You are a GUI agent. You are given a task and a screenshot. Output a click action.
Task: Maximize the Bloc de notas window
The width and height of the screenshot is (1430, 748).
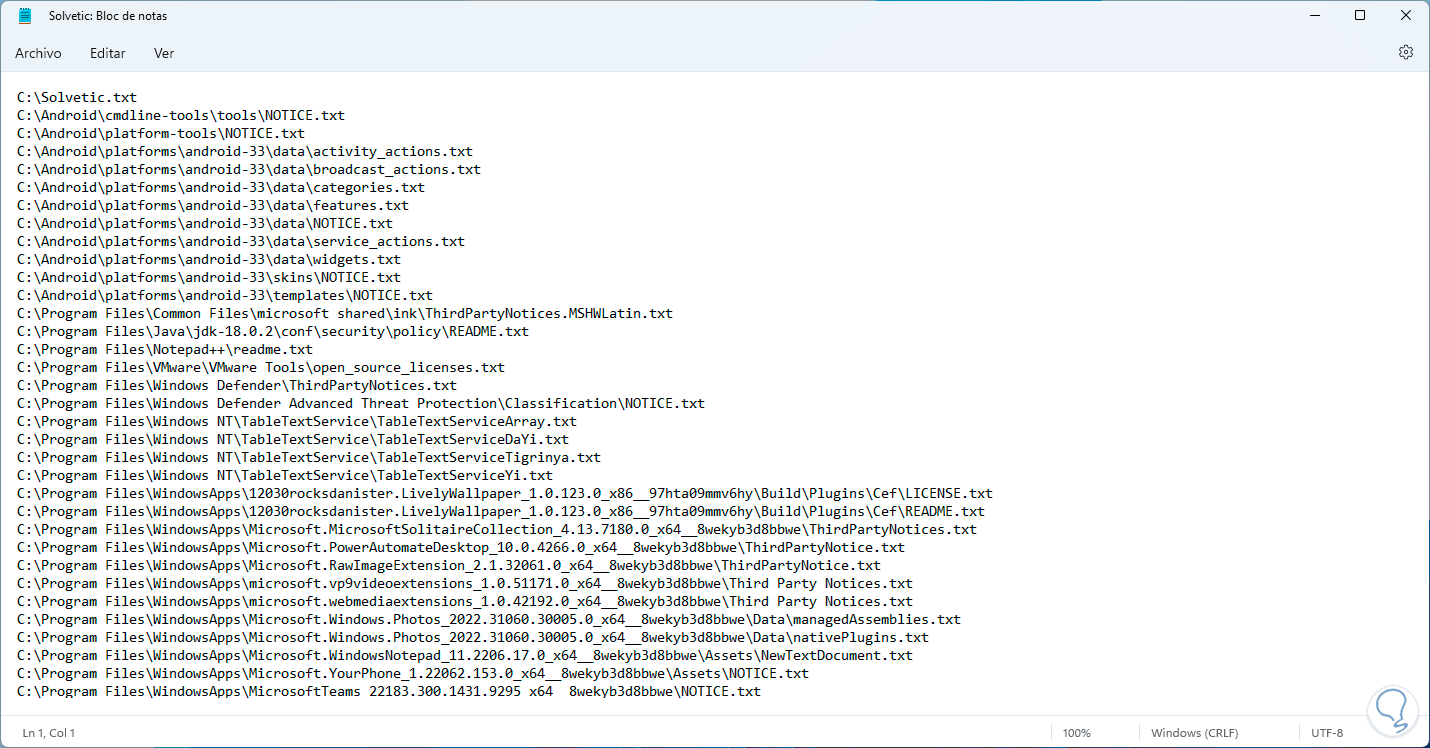(1360, 16)
